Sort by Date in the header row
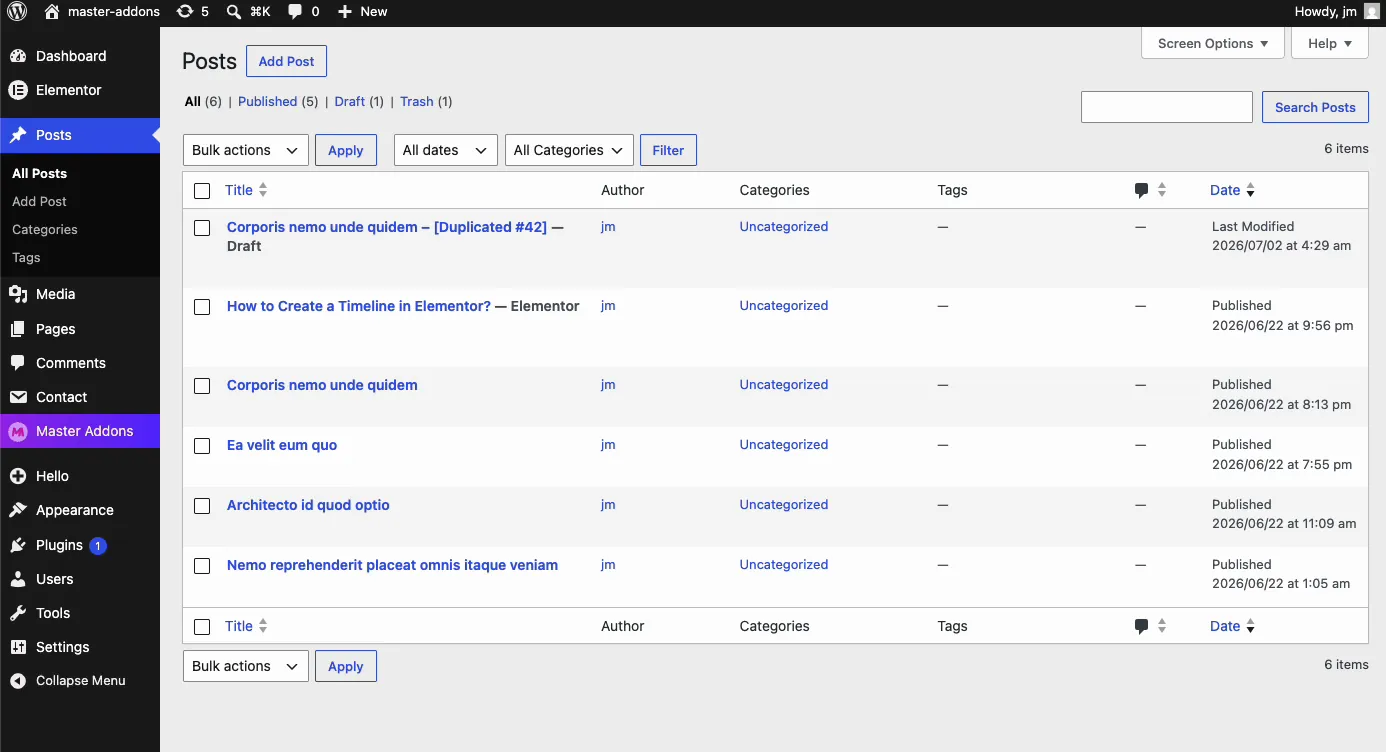This screenshot has height=752, width=1386. click(x=1232, y=190)
